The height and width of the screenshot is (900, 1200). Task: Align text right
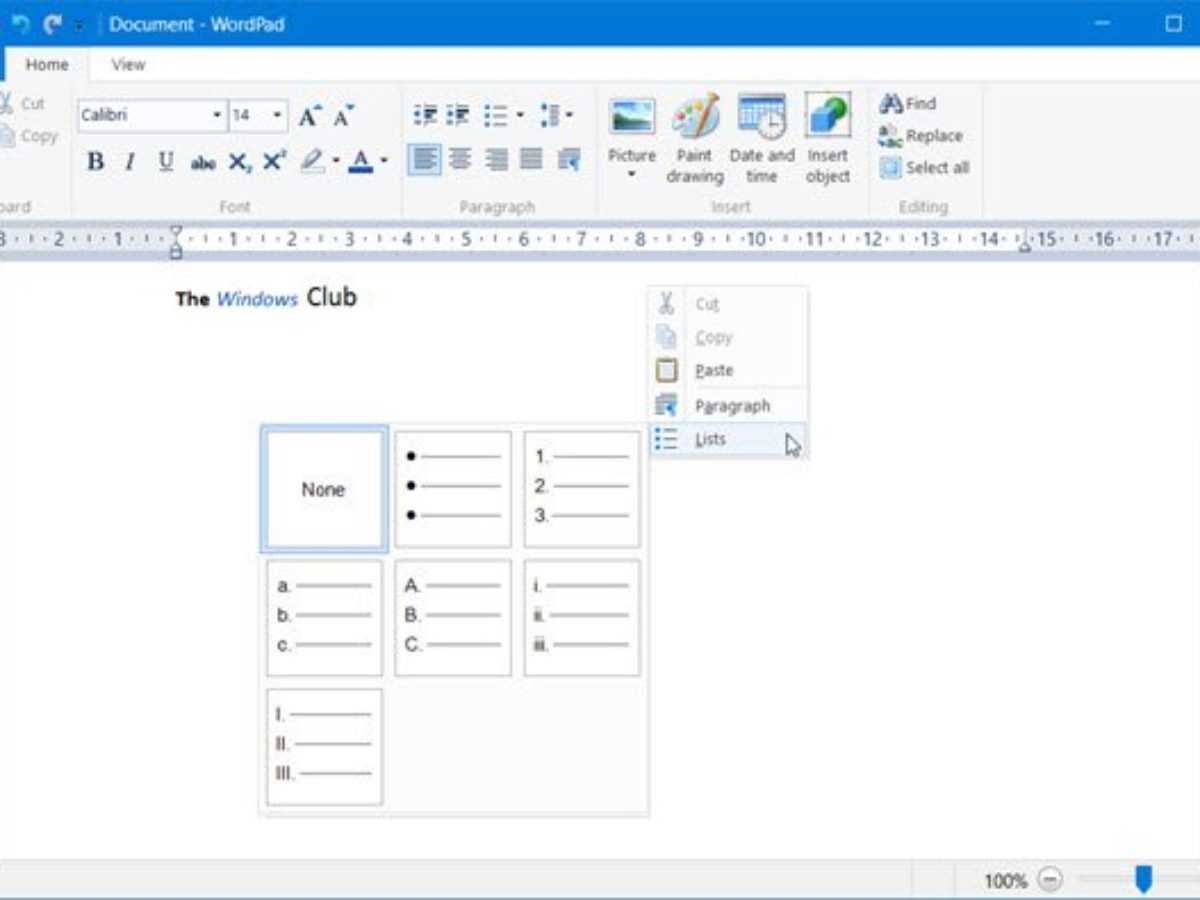(x=496, y=159)
